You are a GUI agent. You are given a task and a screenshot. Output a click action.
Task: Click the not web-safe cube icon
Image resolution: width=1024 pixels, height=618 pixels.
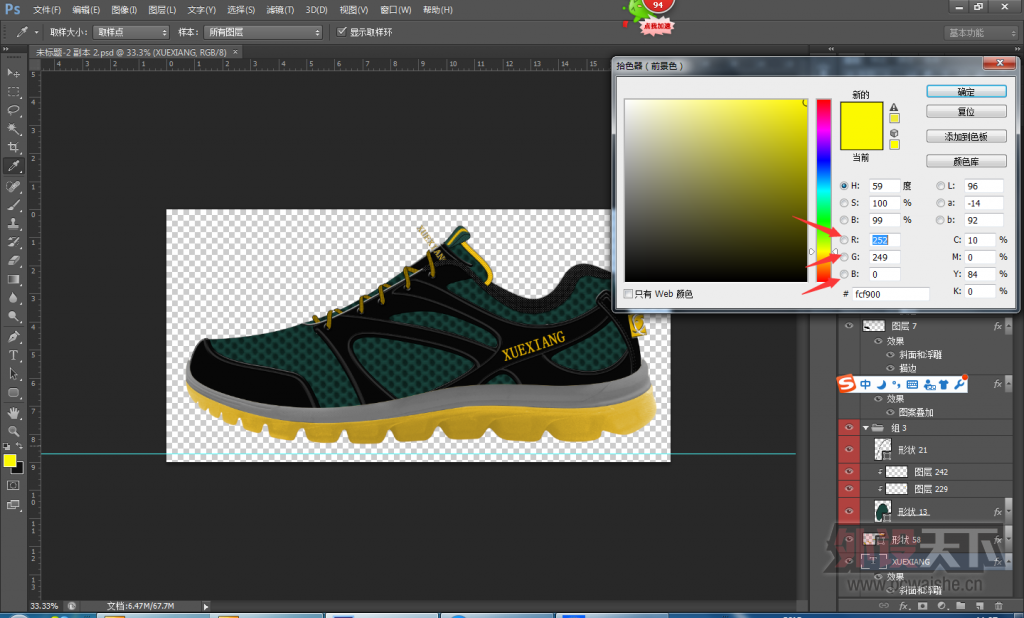(894, 133)
